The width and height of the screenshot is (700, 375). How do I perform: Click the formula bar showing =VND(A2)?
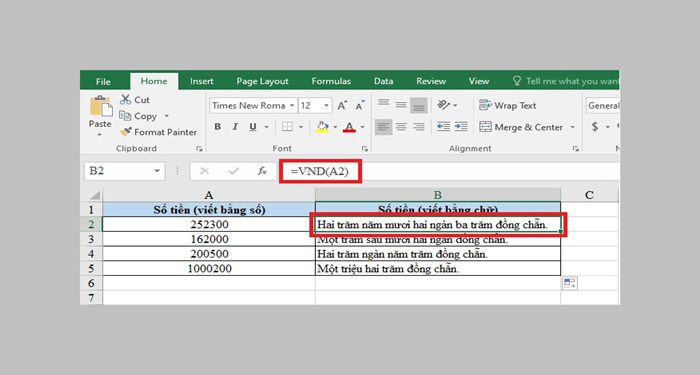(x=449, y=171)
